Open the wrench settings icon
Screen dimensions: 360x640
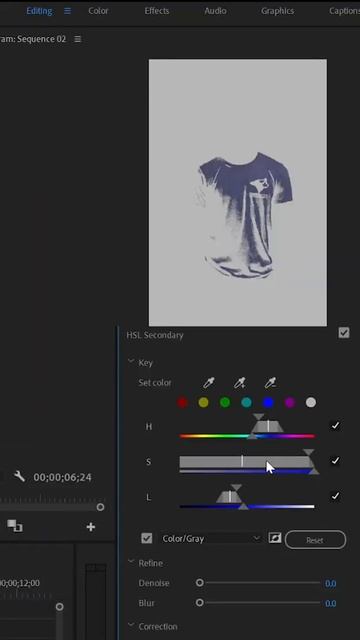[x=19, y=476]
